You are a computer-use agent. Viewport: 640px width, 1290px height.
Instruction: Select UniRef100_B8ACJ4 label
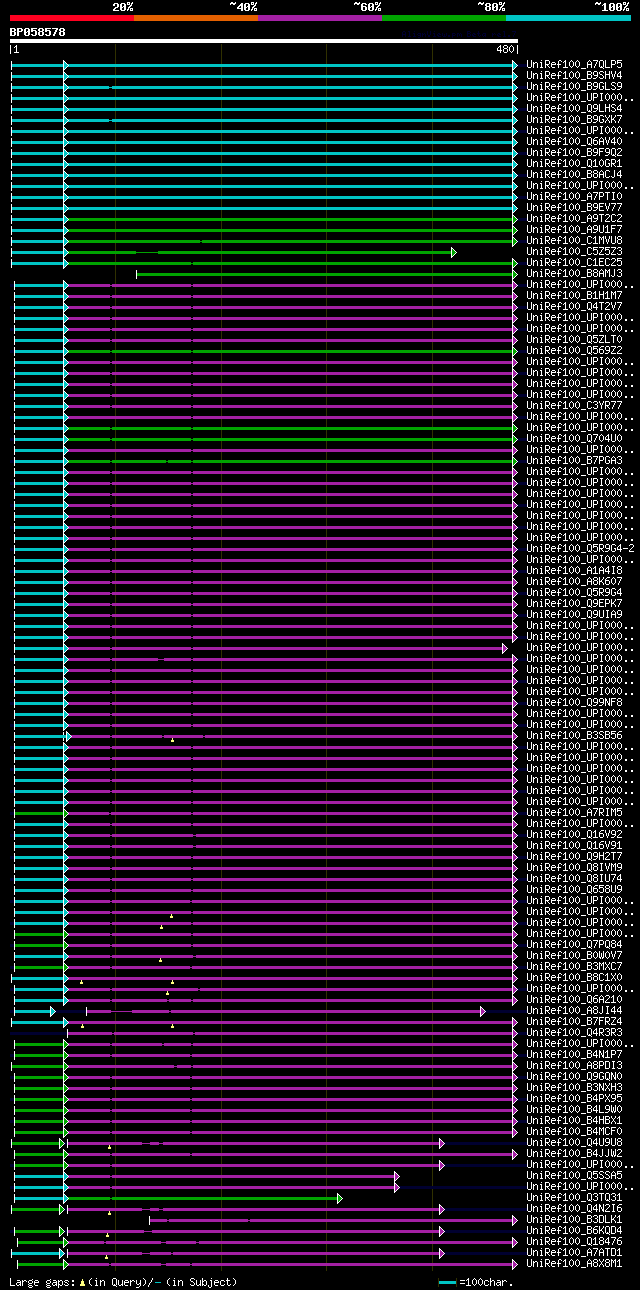point(574,174)
